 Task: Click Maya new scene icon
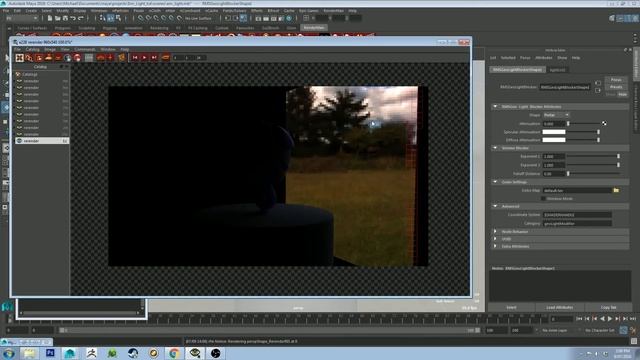[50, 18]
